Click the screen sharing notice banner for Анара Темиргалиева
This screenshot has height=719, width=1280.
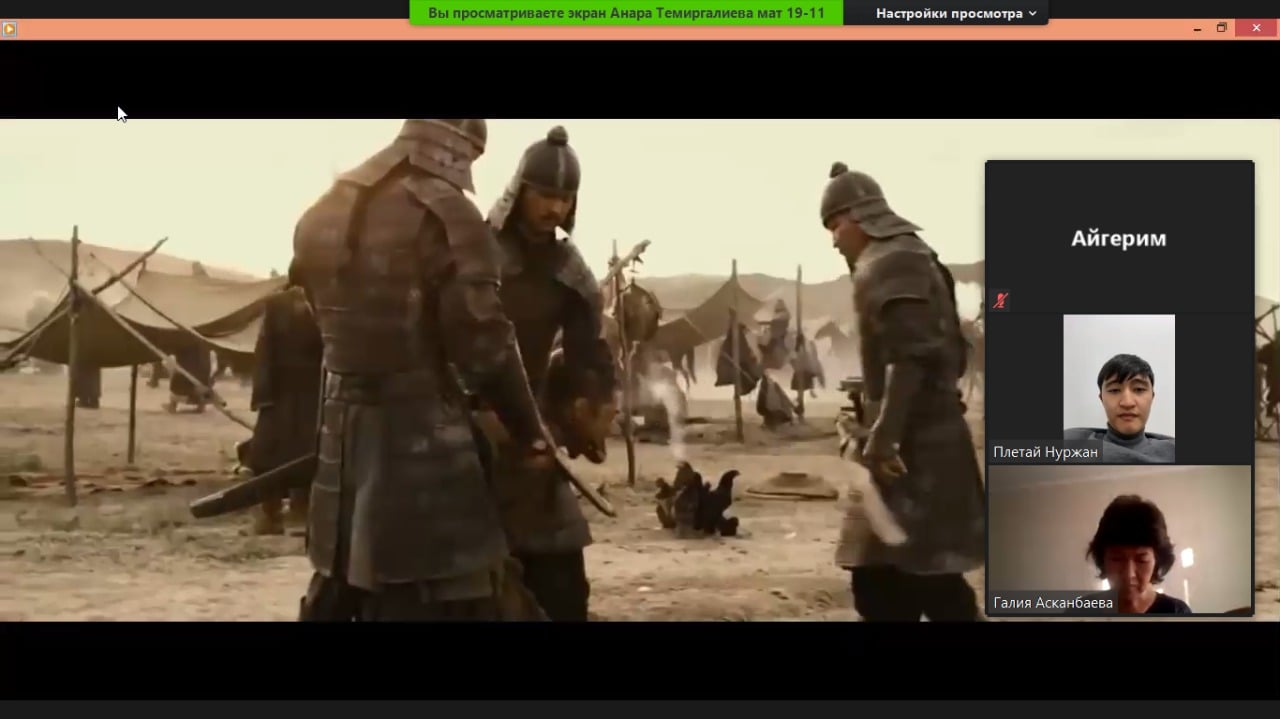point(626,13)
